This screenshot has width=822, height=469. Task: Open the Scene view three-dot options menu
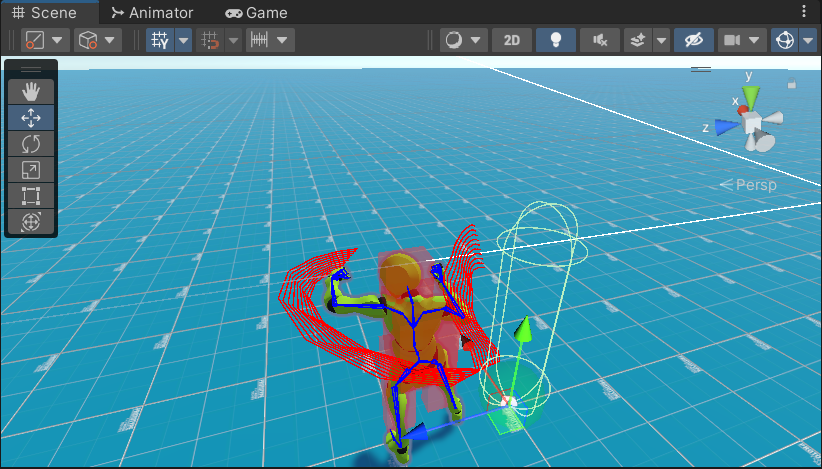[x=805, y=12]
